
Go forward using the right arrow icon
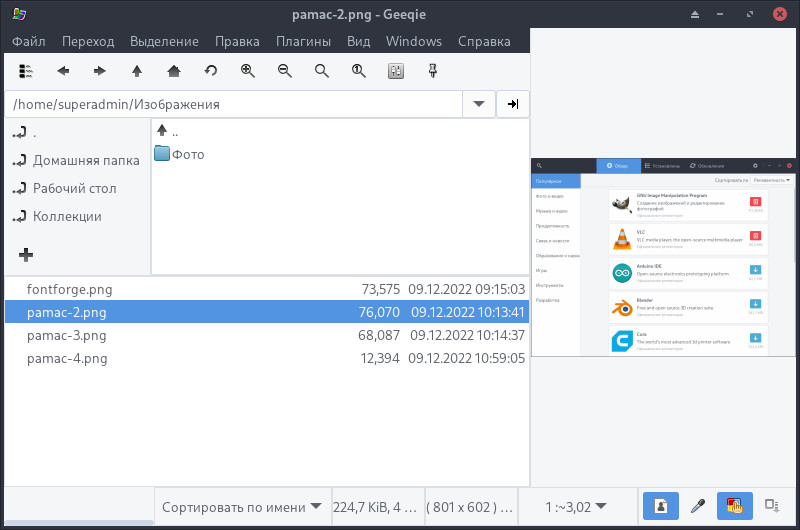click(100, 71)
